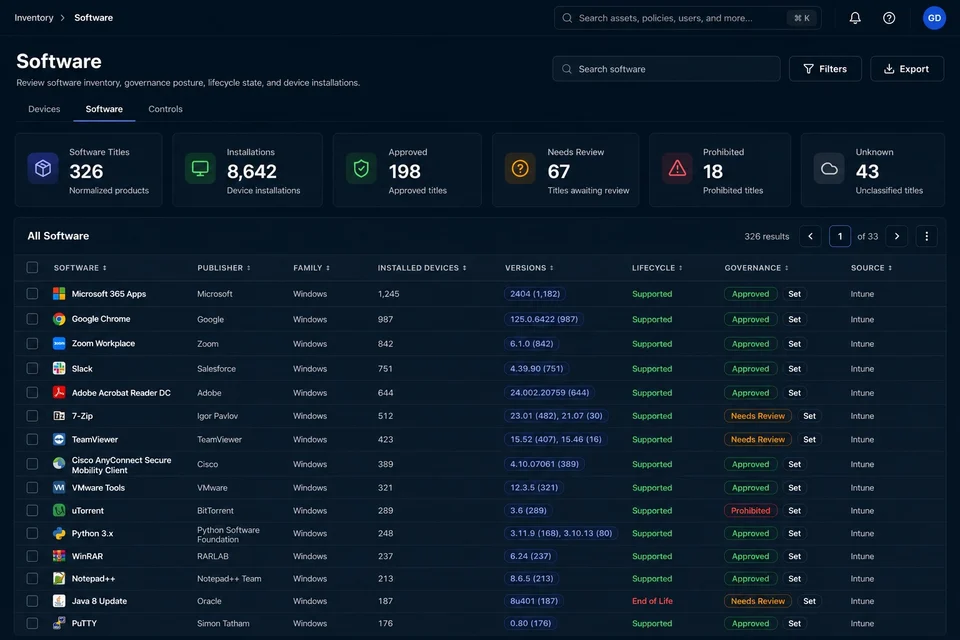This screenshot has width=960, height=640.
Task: Click the TeamViewer app icon
Action: 59,439
